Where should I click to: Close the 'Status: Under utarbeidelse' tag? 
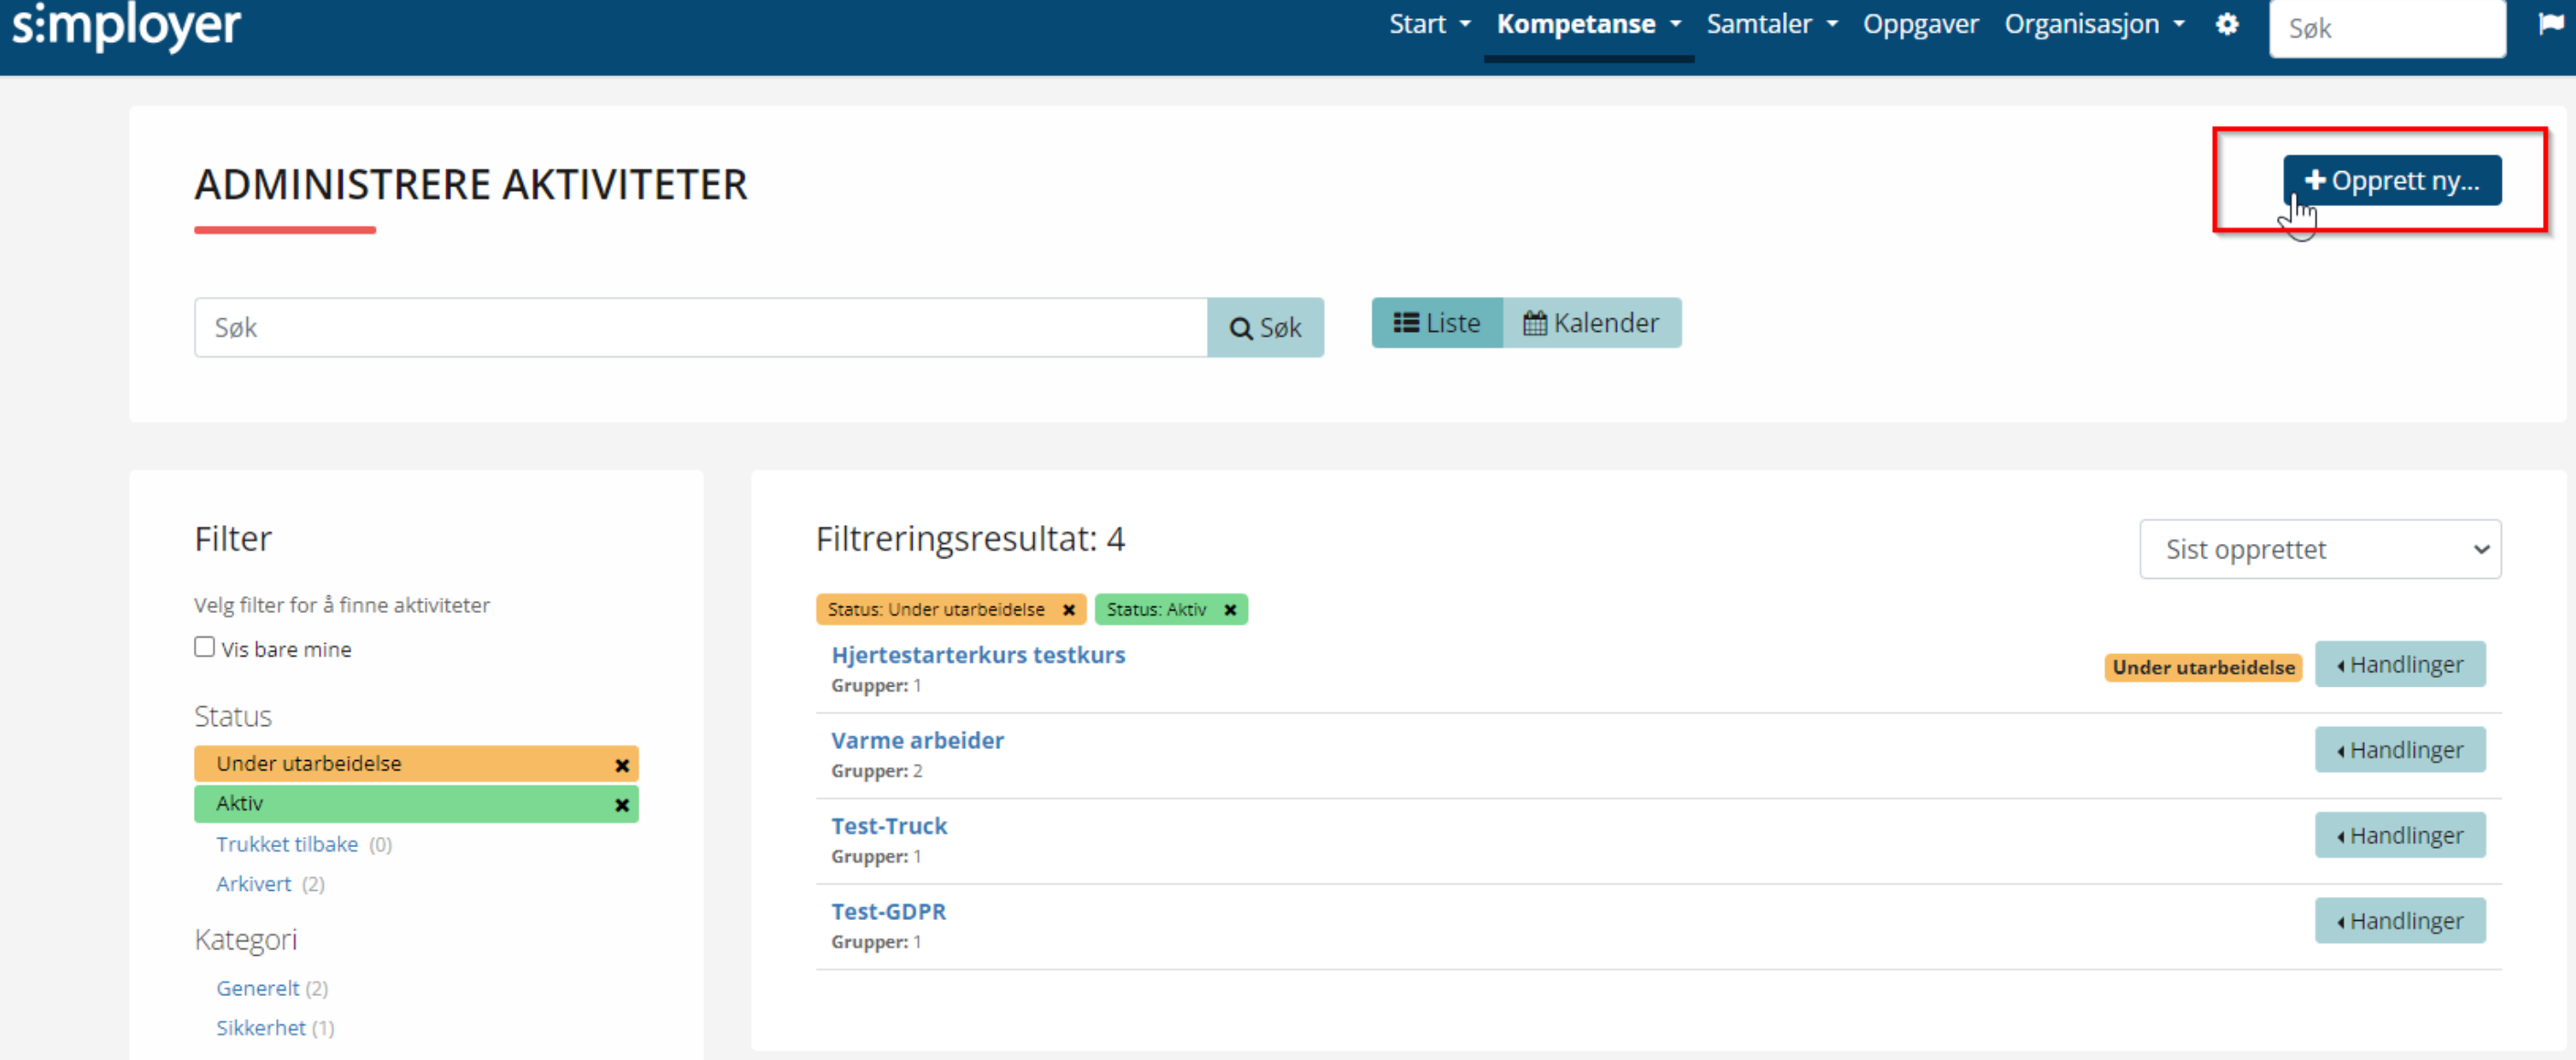click(x=1068, y=609)
